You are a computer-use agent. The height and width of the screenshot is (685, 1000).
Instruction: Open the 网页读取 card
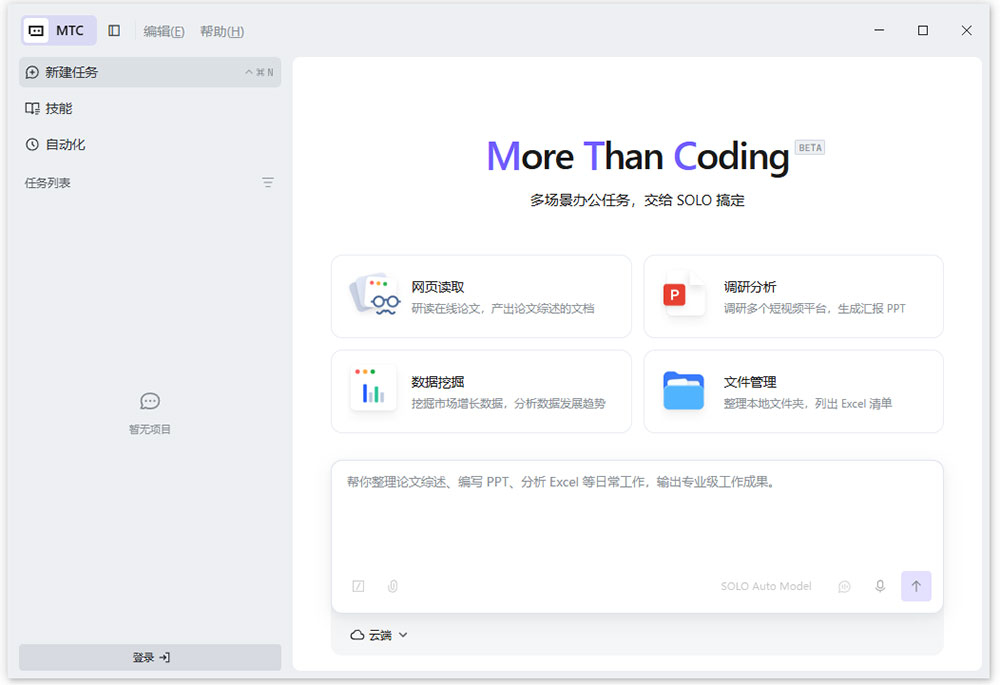(482, 297)
